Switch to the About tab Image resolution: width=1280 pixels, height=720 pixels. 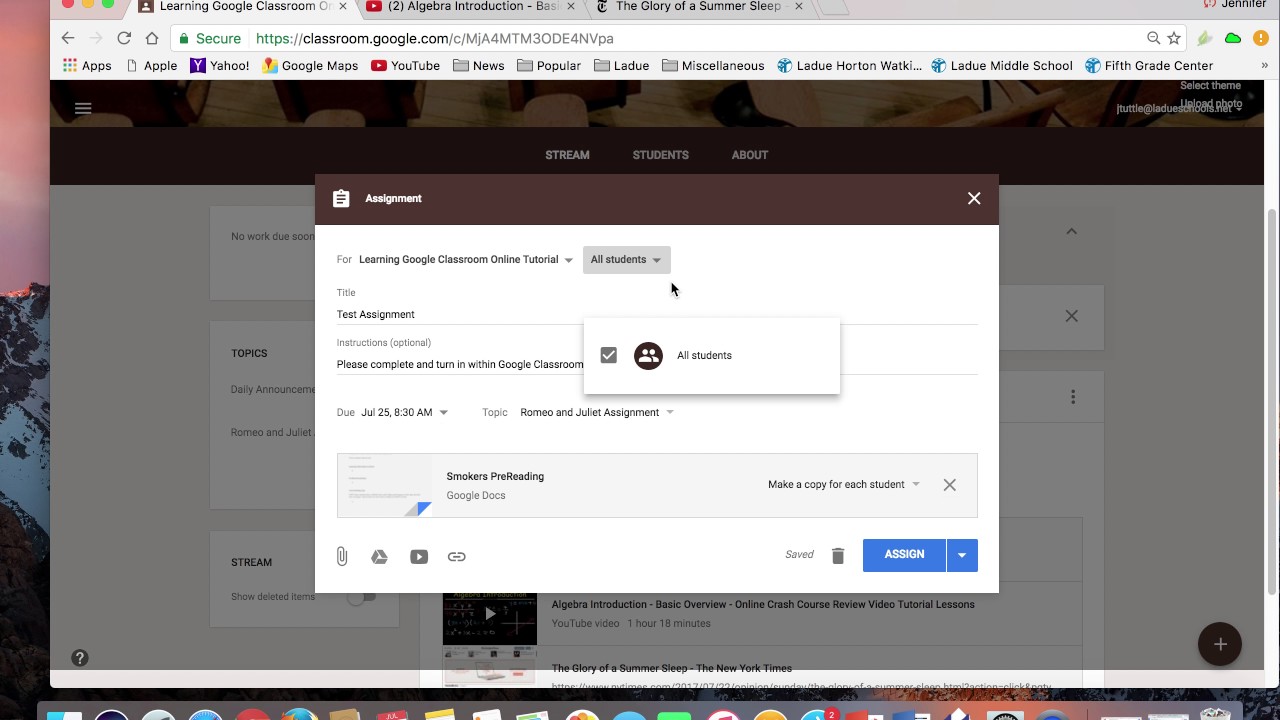coord(749,155)
